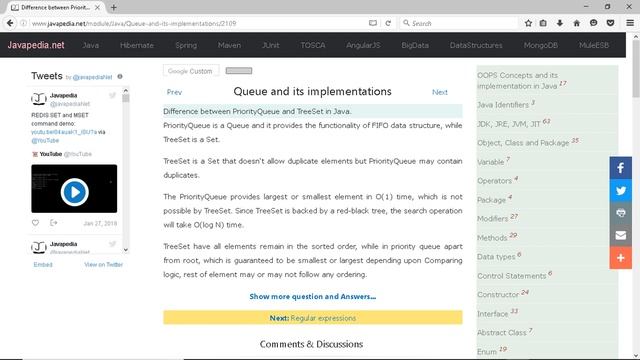The height and width of the screenshot is (360, 640).
Task: Click the gray search button beside Google Custom
Action: click(239, 71)
